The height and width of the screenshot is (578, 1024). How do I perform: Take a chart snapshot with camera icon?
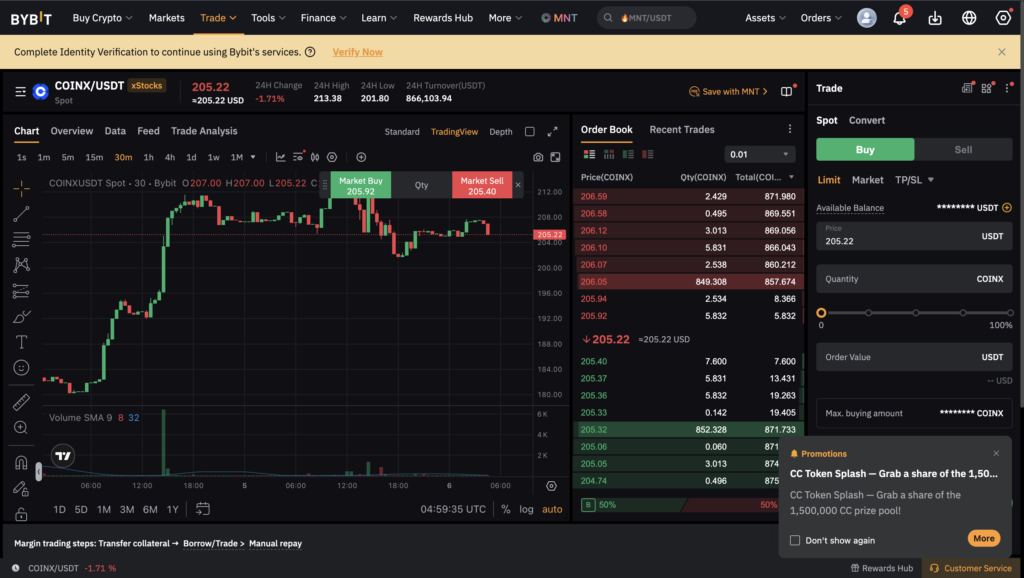[538, 157]
